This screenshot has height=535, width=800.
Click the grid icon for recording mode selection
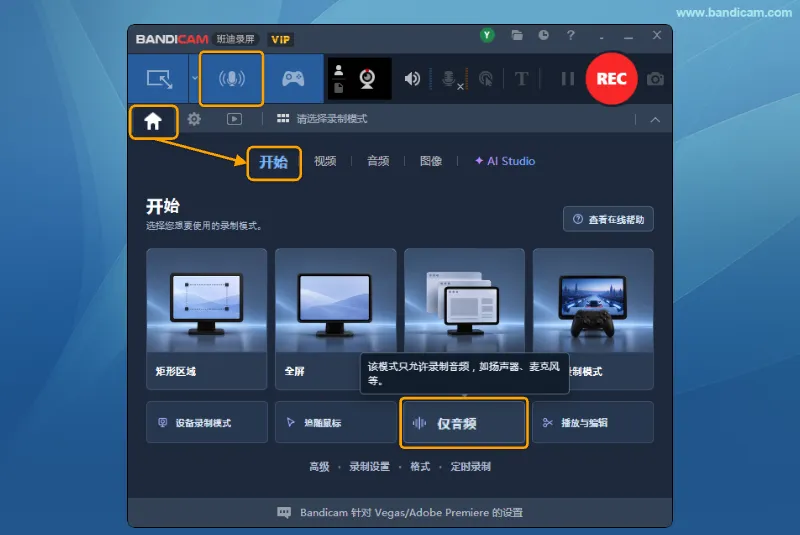(283, 119)
